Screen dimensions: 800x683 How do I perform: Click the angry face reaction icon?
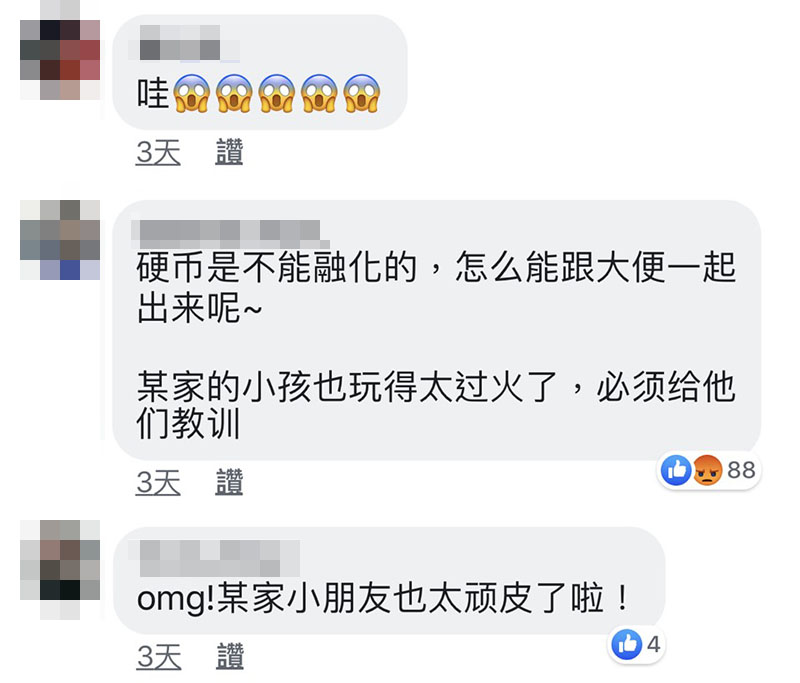[707, 470]
